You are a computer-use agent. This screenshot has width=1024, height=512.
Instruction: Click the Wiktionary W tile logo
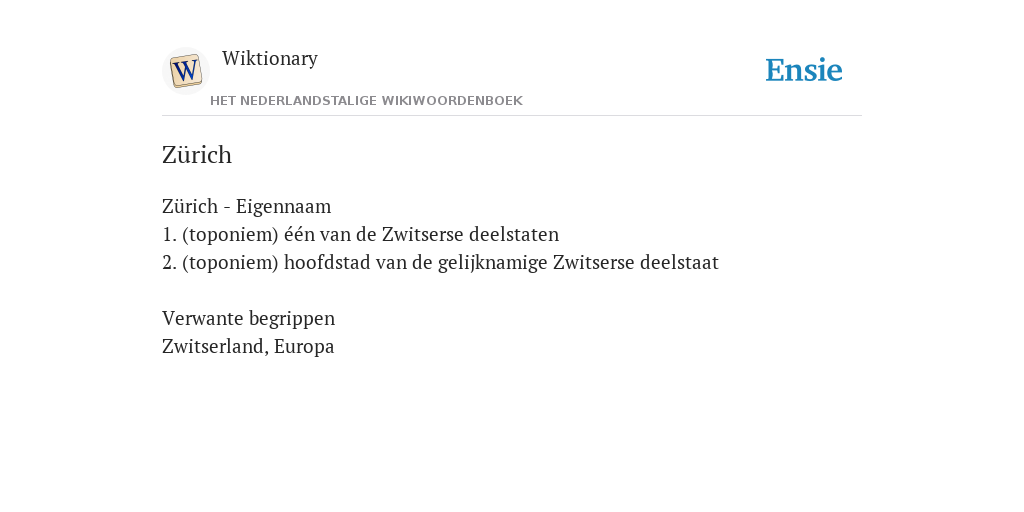click(x=186, y=71)
